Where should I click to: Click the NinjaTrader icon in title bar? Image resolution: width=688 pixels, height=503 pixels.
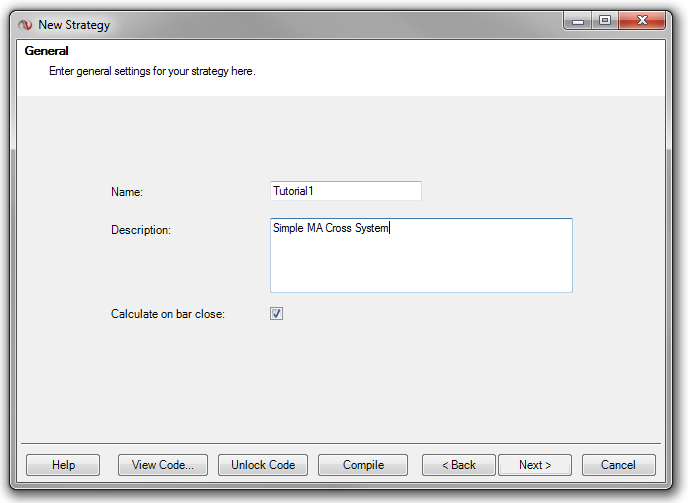coord(26,24)
